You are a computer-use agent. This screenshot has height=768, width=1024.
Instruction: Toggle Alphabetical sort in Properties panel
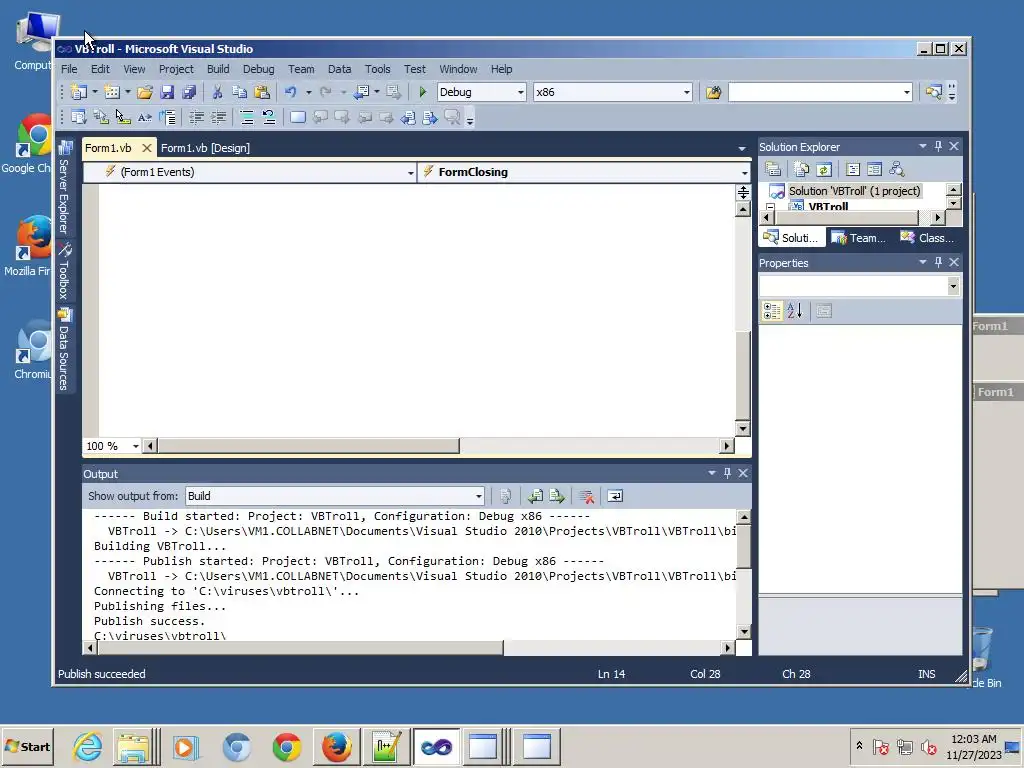tap(794, 311)
